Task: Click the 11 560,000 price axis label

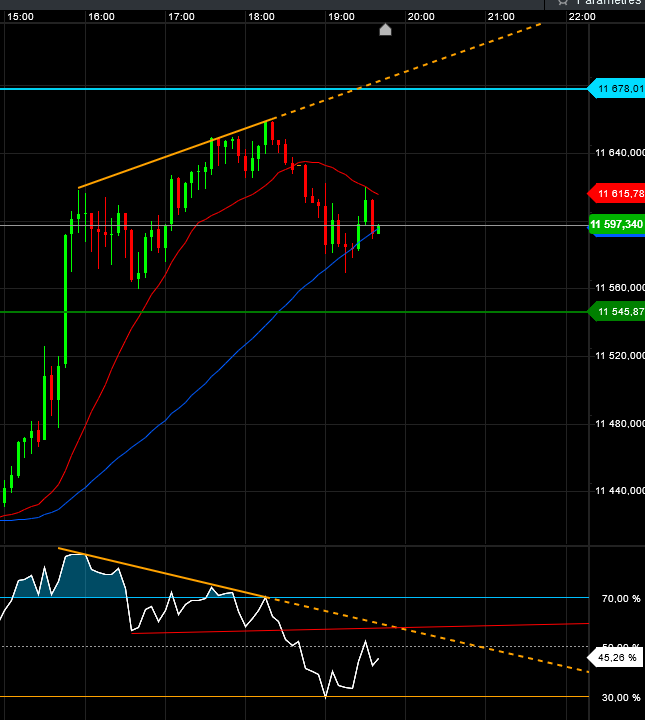Action: coord(620,287)
